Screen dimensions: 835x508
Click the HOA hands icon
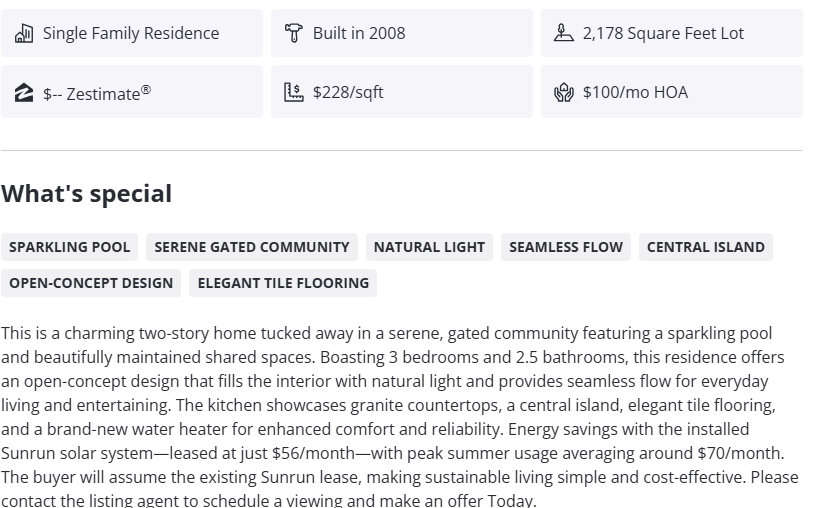pyautogui.click(x=563, y=93)
